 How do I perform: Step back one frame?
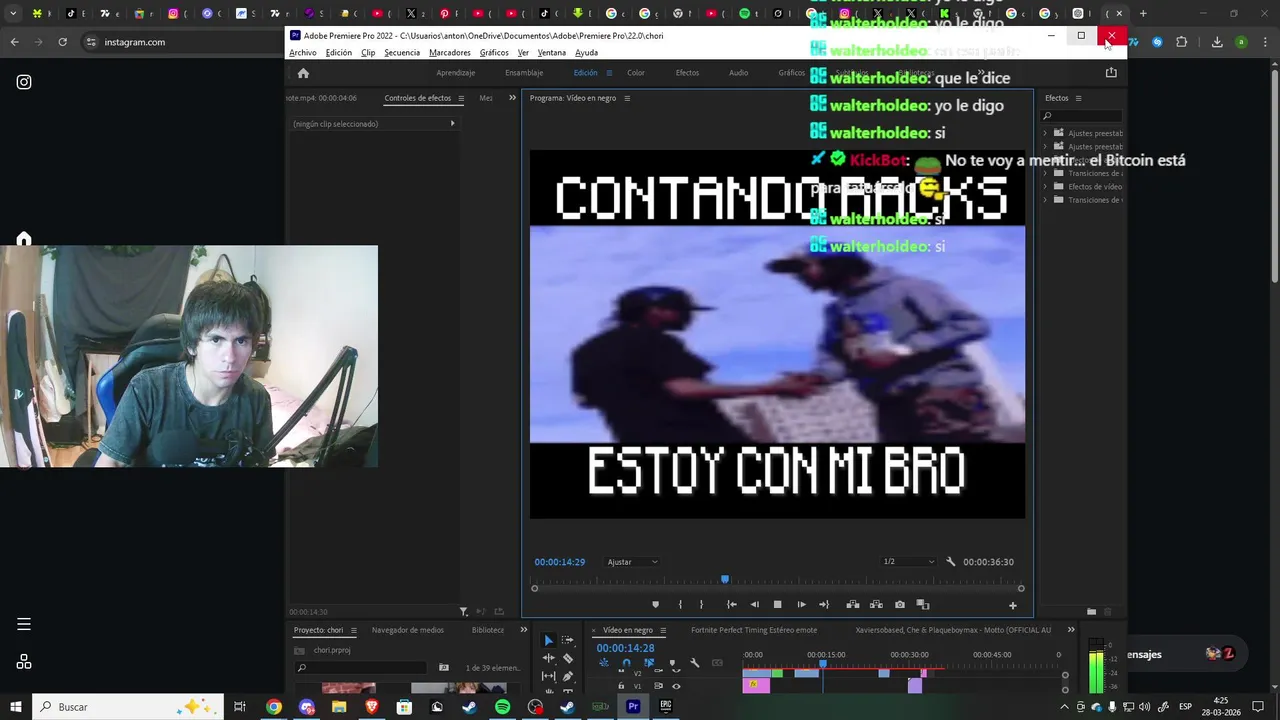754,604
